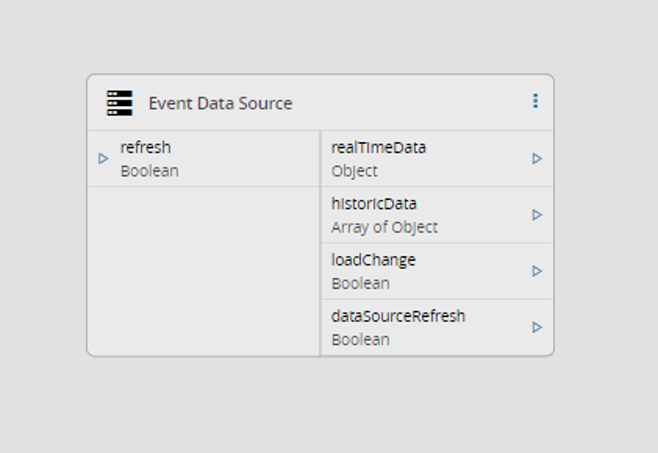Select the realTimeData property label

pyautogui.click(x=378, y=147)
